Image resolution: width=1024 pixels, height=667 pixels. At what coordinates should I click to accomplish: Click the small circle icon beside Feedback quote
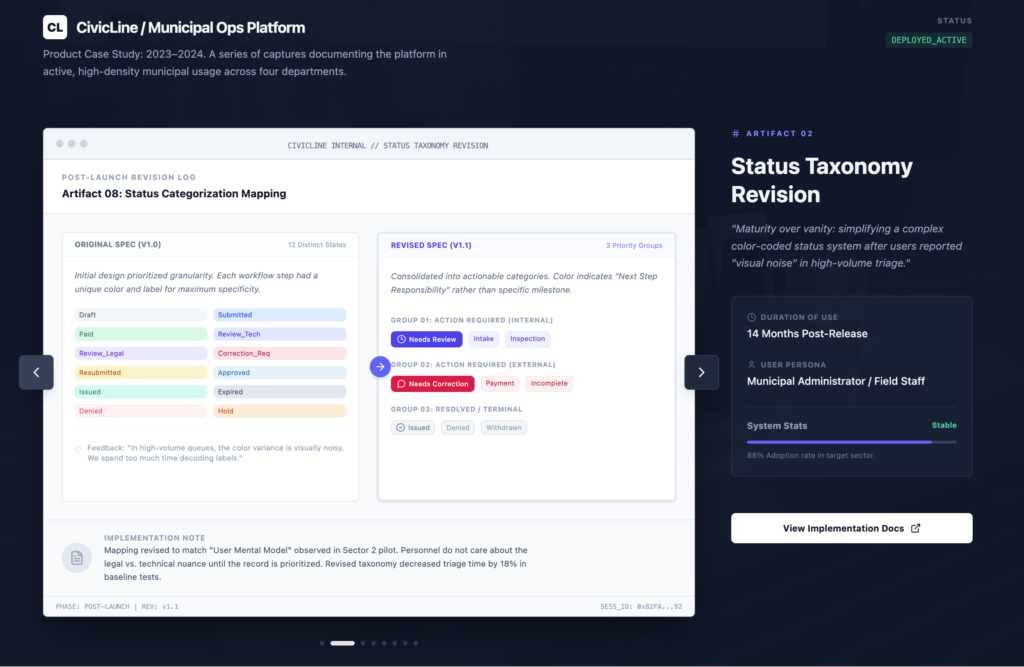(x=78, y=449)
